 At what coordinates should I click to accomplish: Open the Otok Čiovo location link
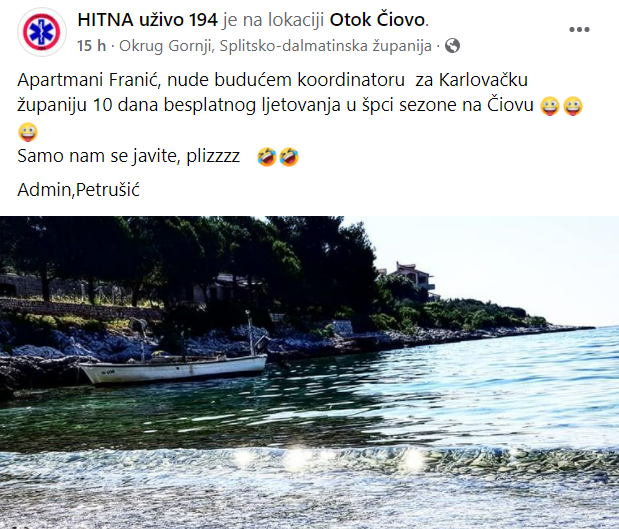(377, 20)
